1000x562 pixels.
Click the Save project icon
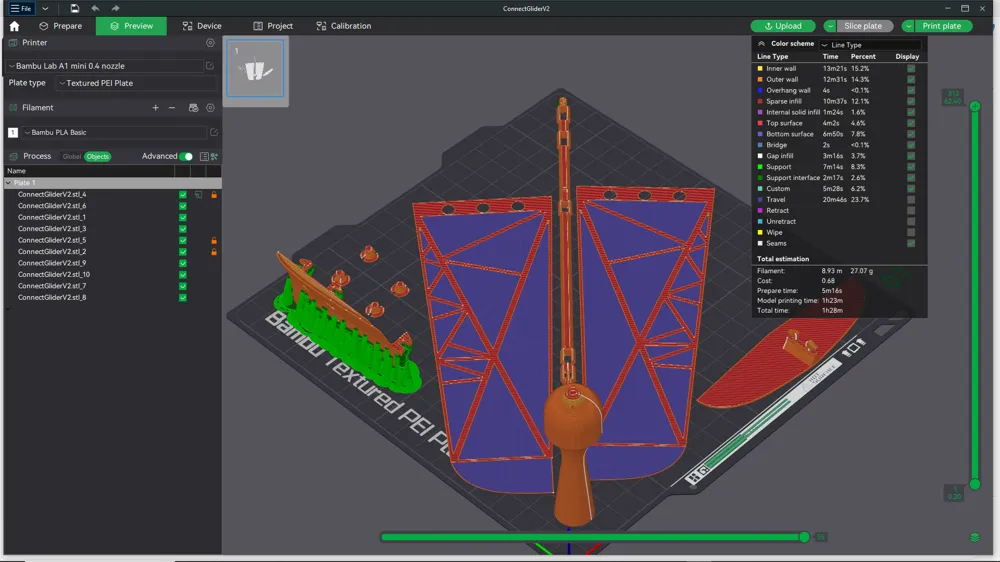pos(75,8)
